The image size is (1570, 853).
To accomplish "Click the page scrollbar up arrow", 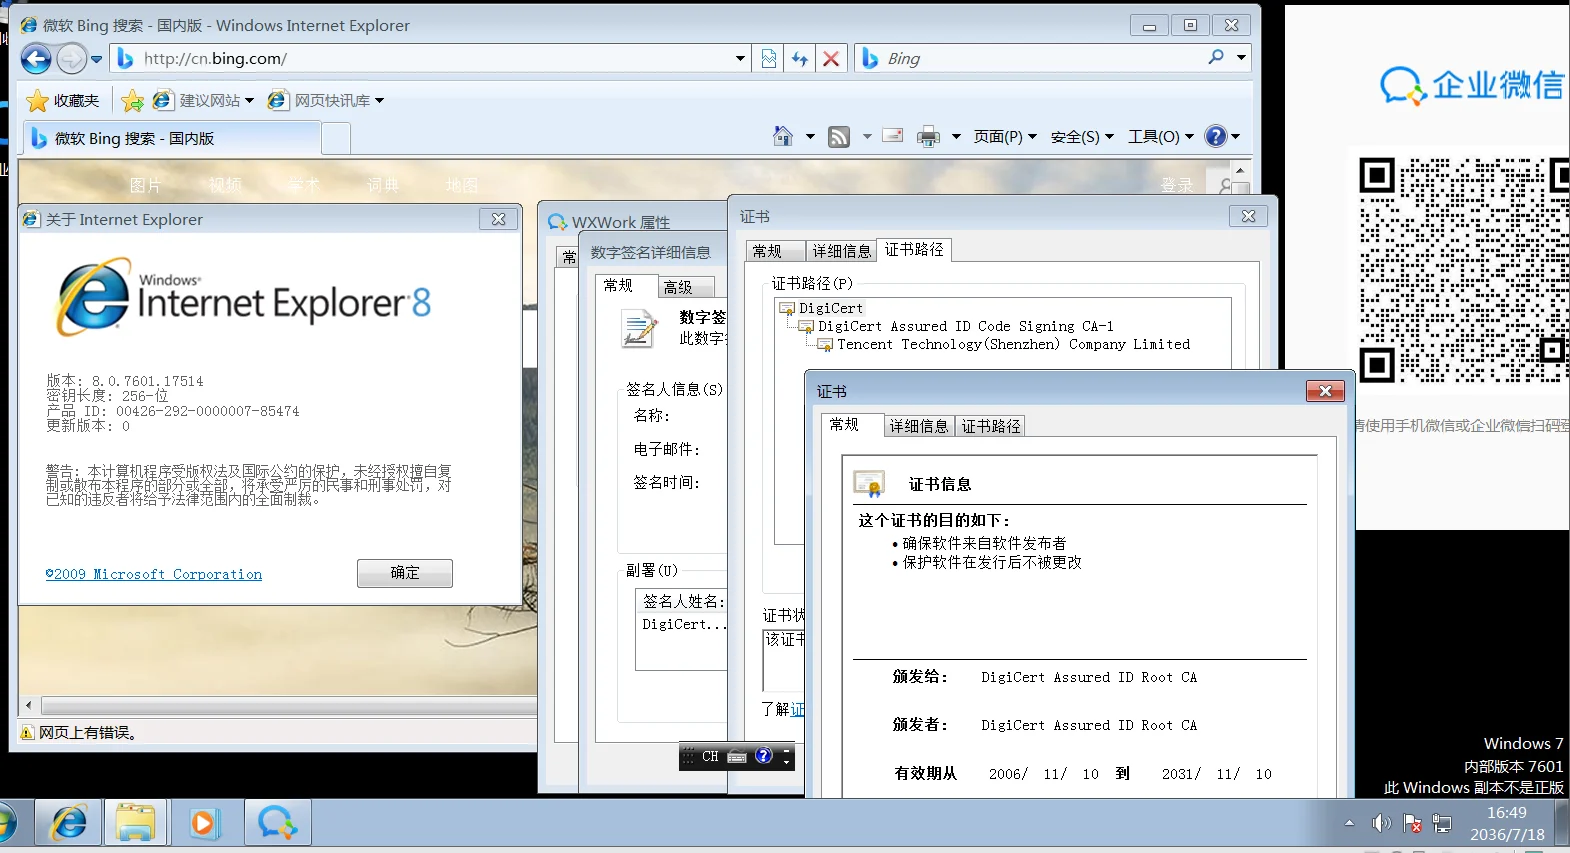I will (x=1240, y=171).
